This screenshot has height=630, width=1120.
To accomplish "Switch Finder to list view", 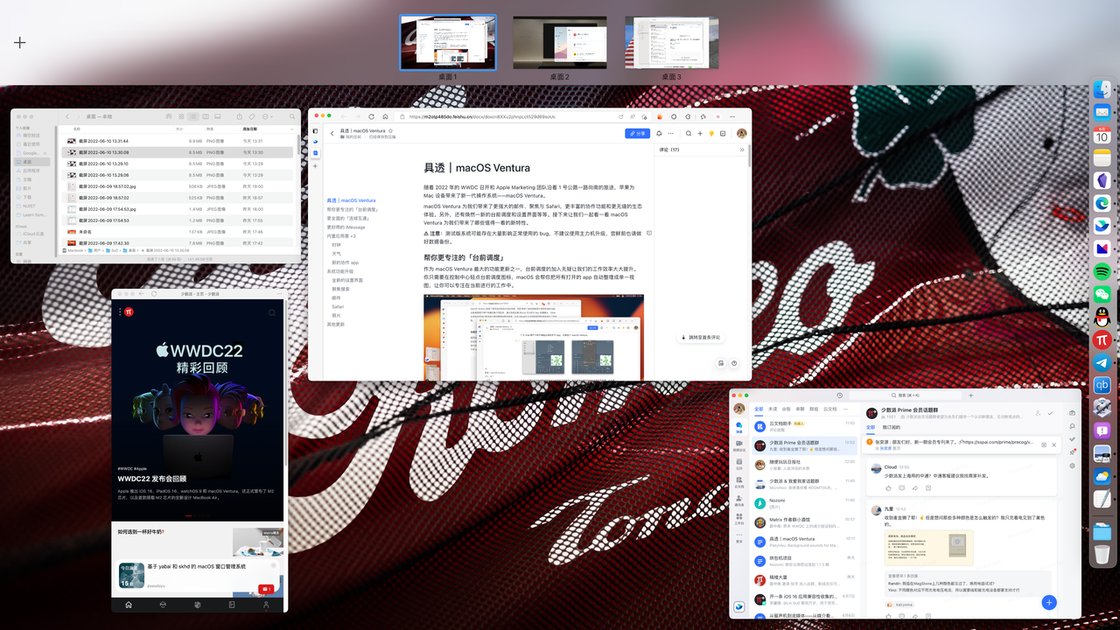I will (194, 116).
